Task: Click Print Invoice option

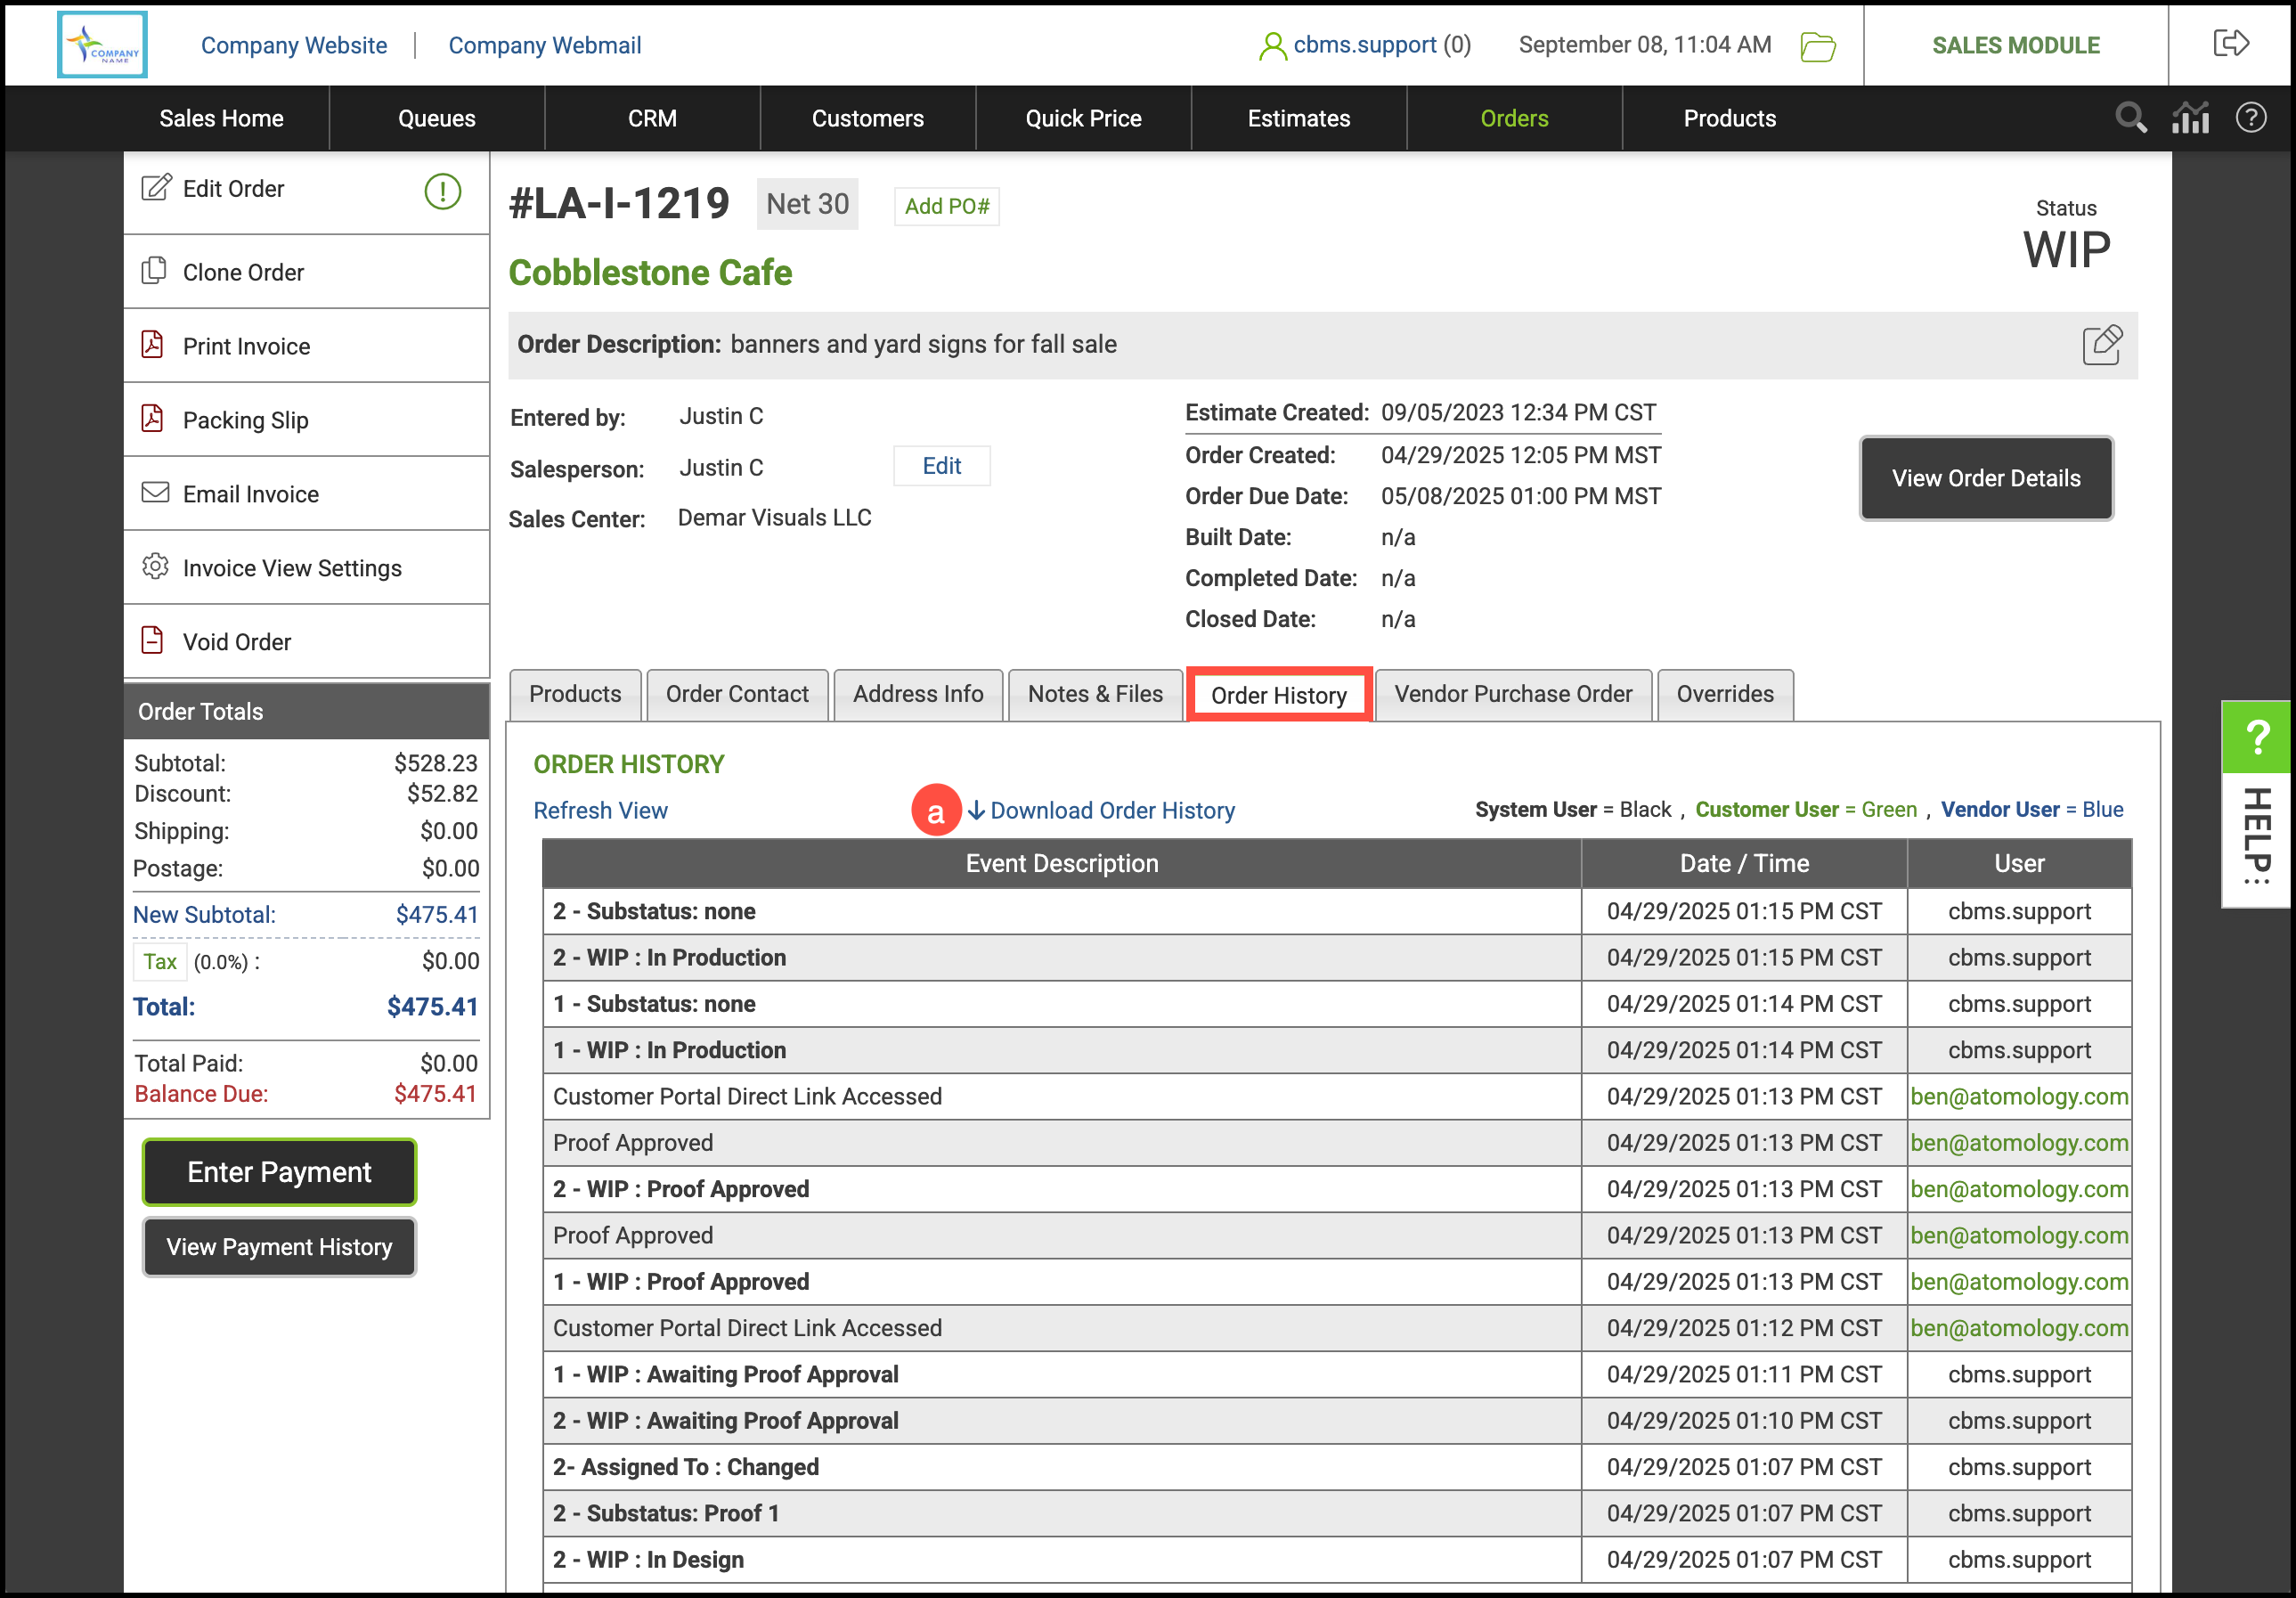Action: [x=246, y=346]
